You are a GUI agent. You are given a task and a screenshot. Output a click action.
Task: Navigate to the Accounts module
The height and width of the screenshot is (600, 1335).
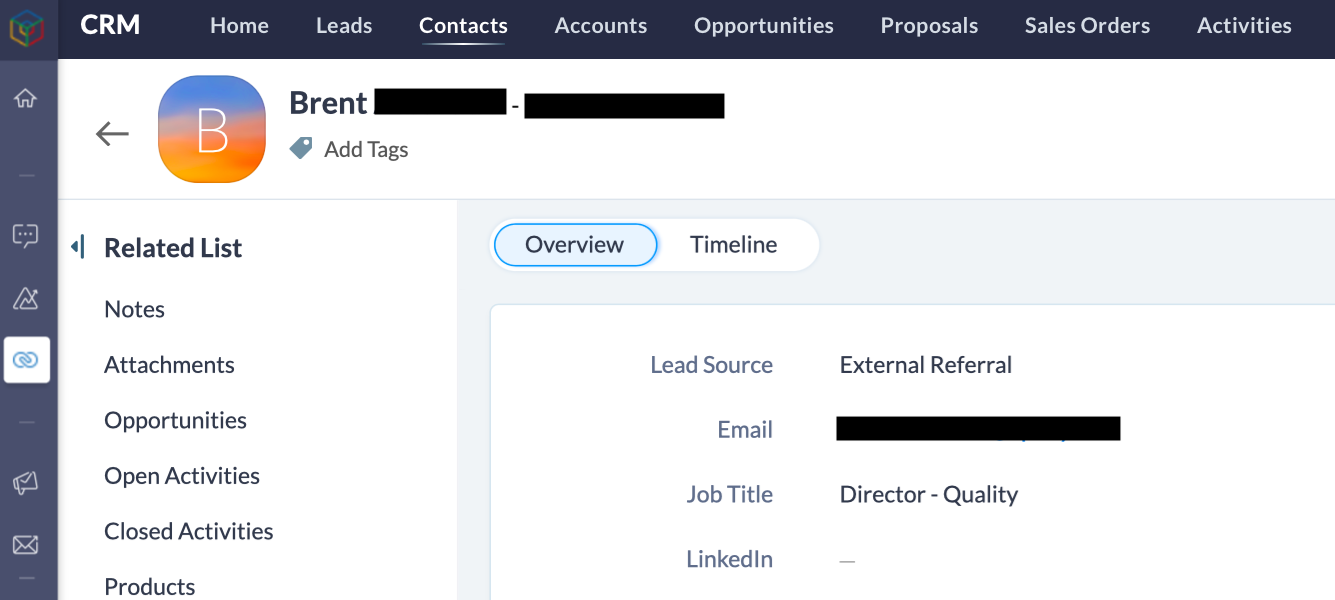pos(600,25)
